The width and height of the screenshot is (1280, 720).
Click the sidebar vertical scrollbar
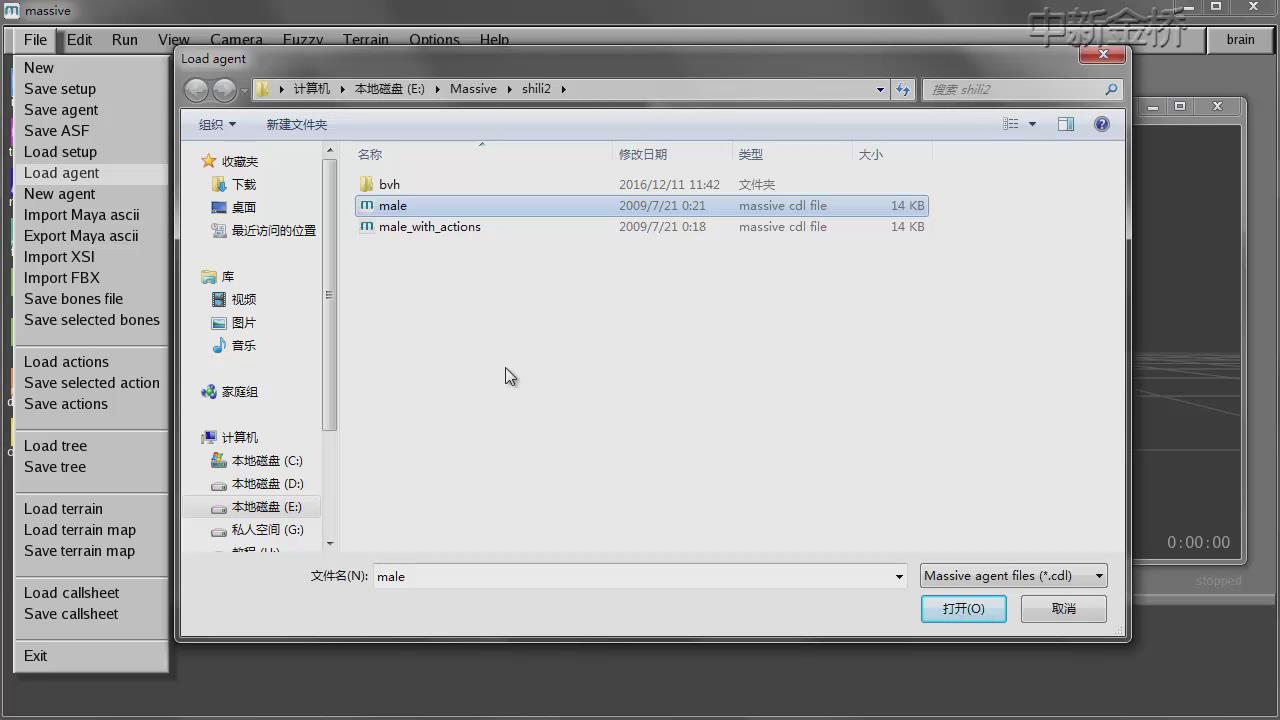(330, 295)
